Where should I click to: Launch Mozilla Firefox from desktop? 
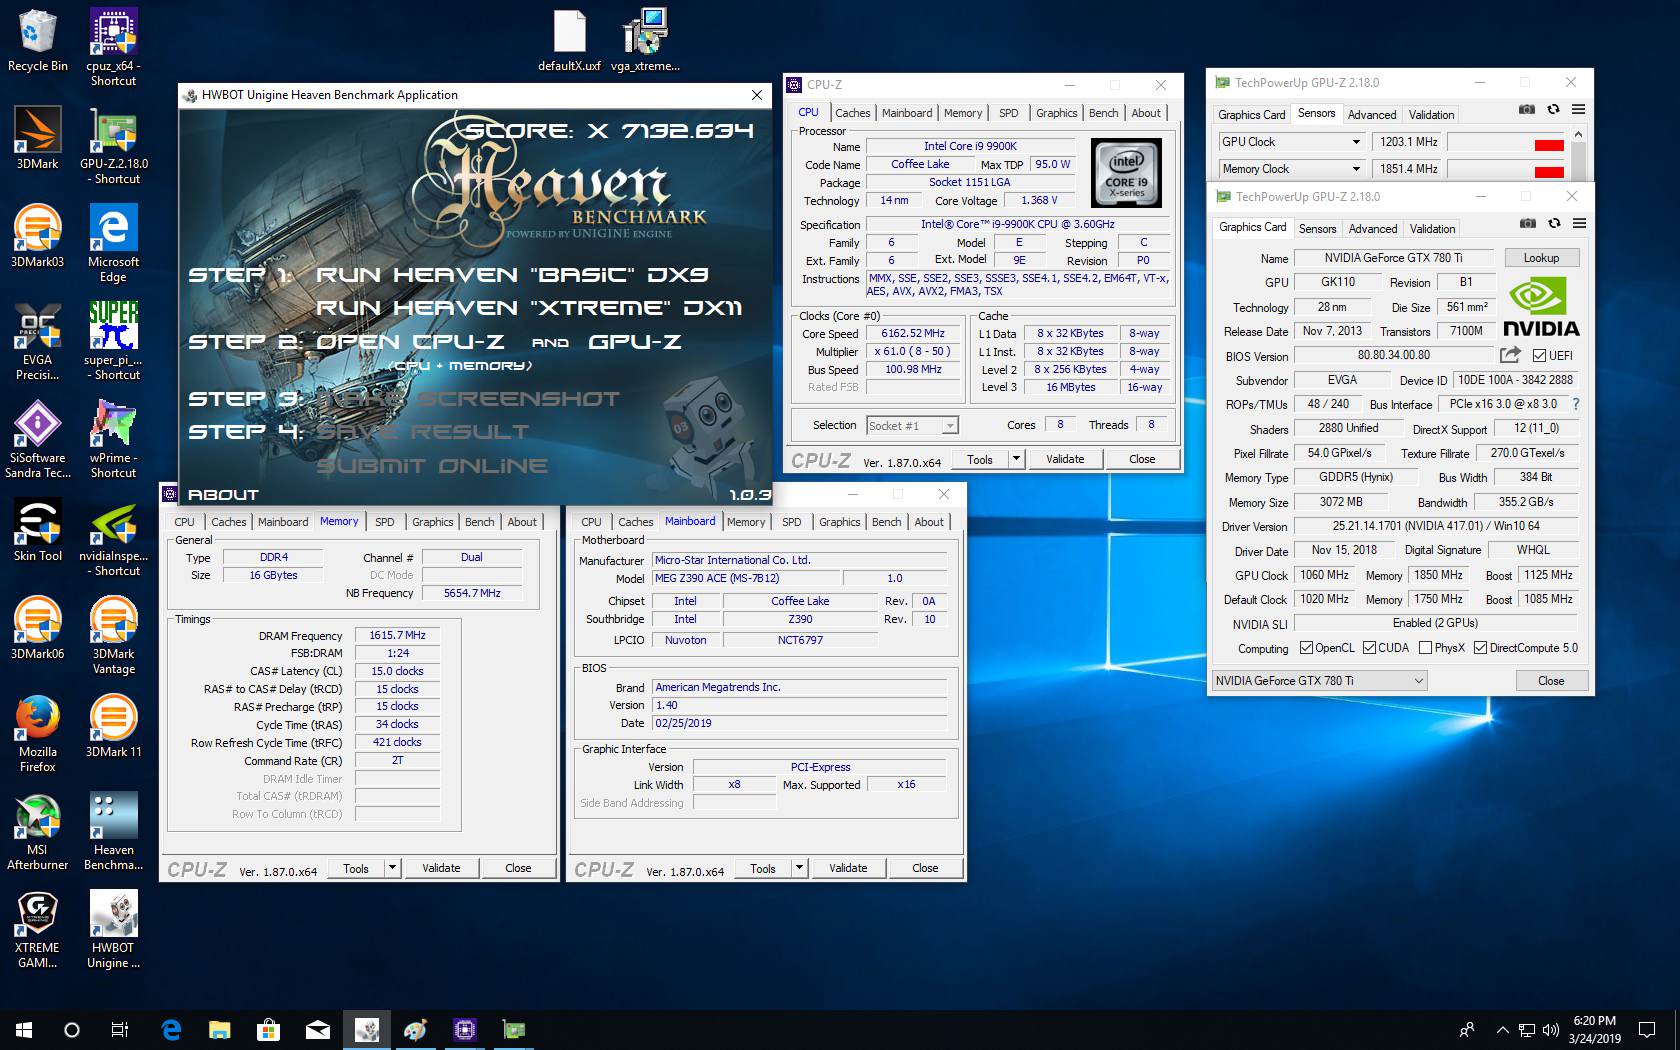click(x=38, y=733)
